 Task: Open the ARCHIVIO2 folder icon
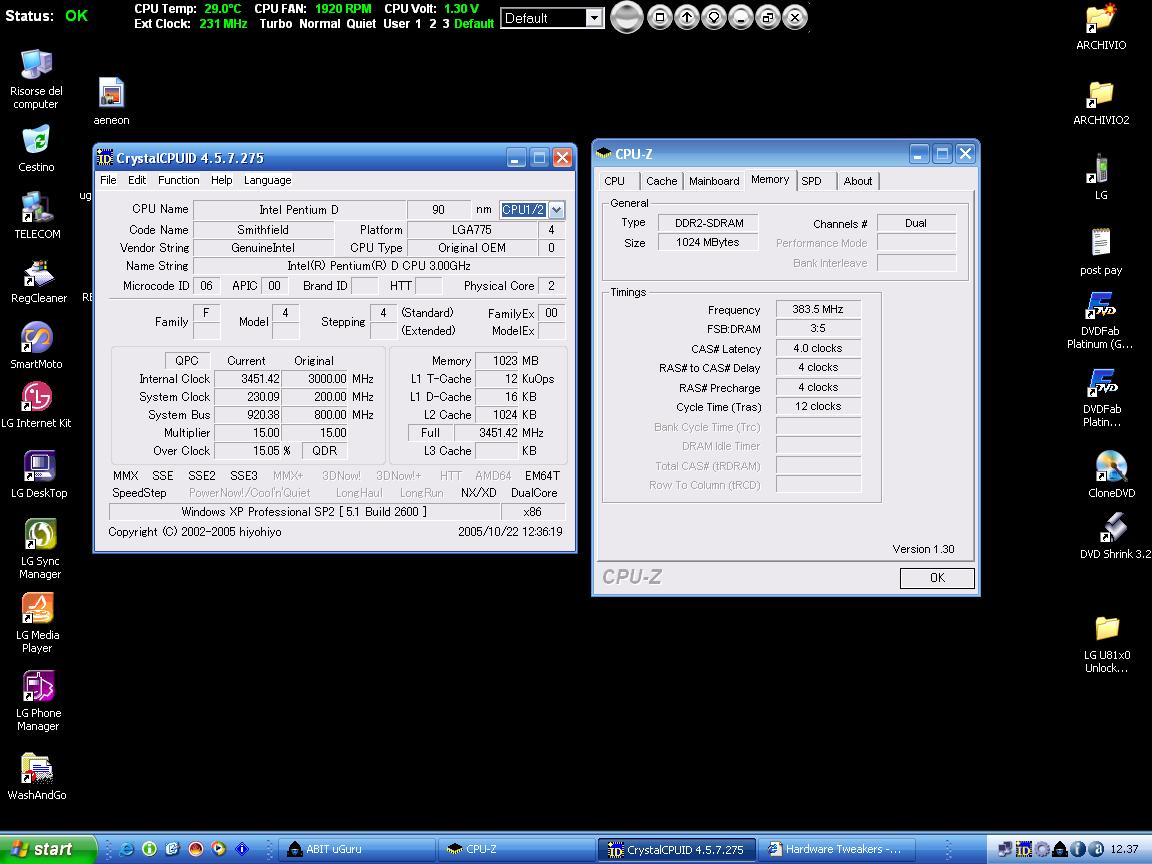tap(1101, 103)
